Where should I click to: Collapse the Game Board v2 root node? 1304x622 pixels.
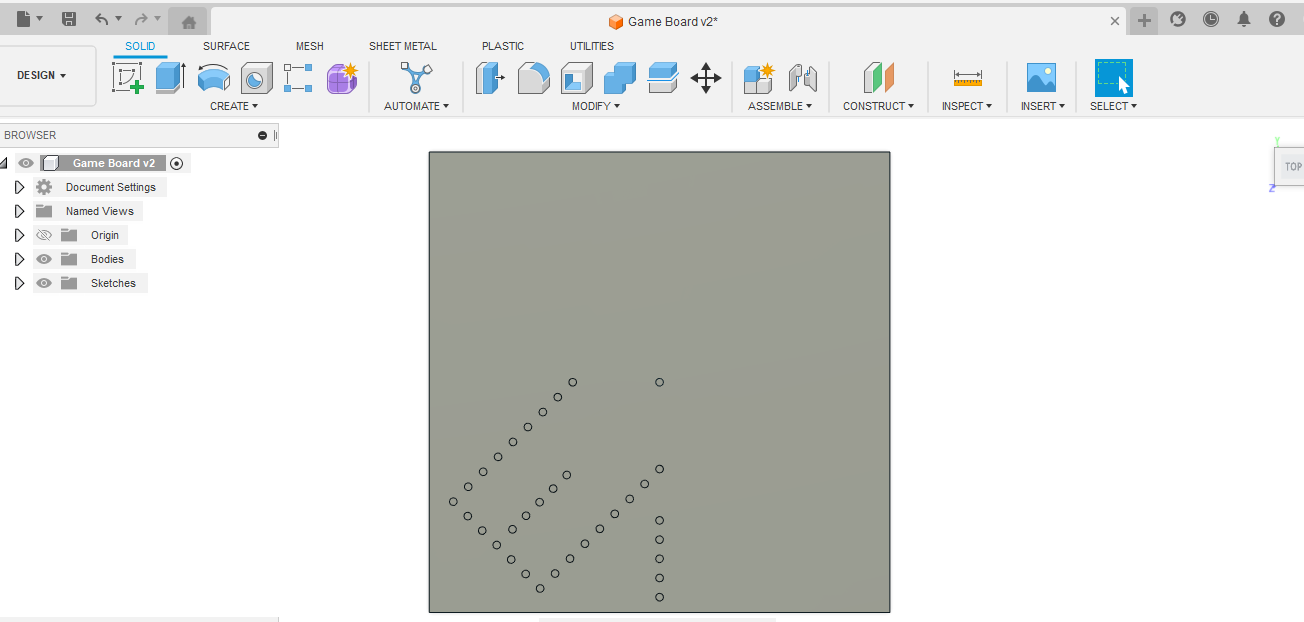click(4, 163)
